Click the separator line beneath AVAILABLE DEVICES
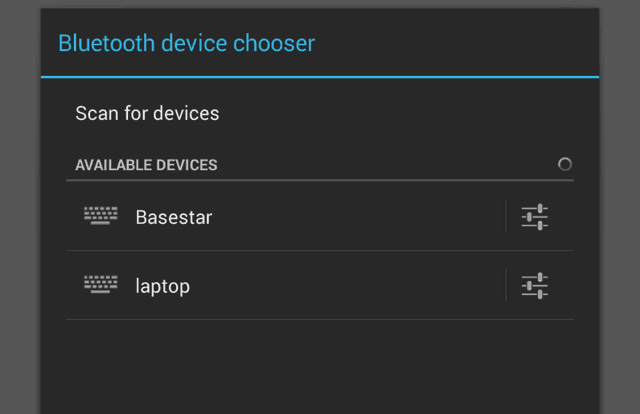640x414 pixels. click(320, 180)
